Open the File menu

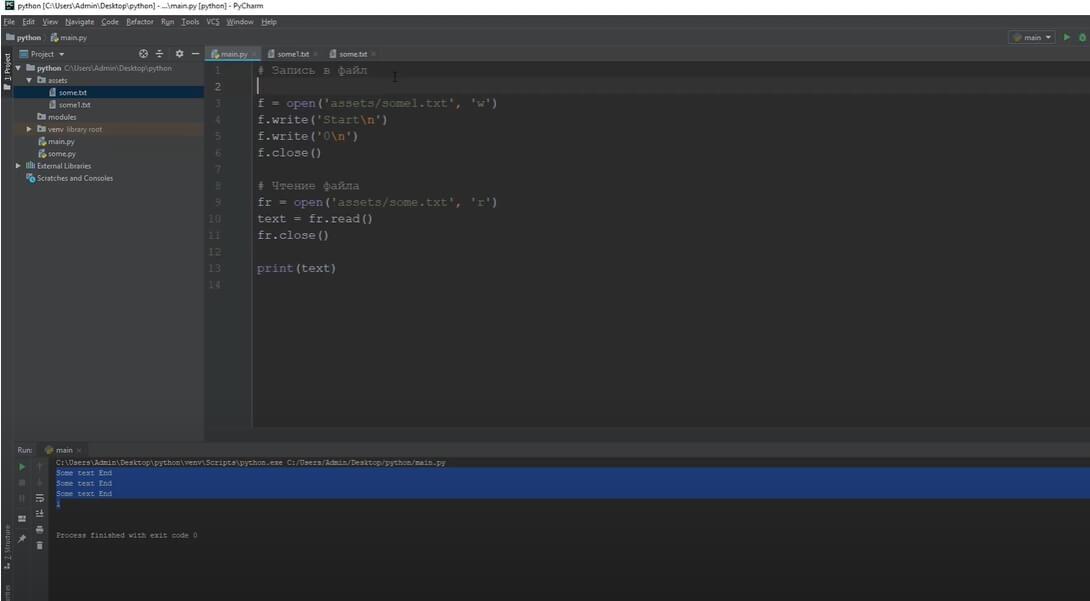[x=9, y=22]
